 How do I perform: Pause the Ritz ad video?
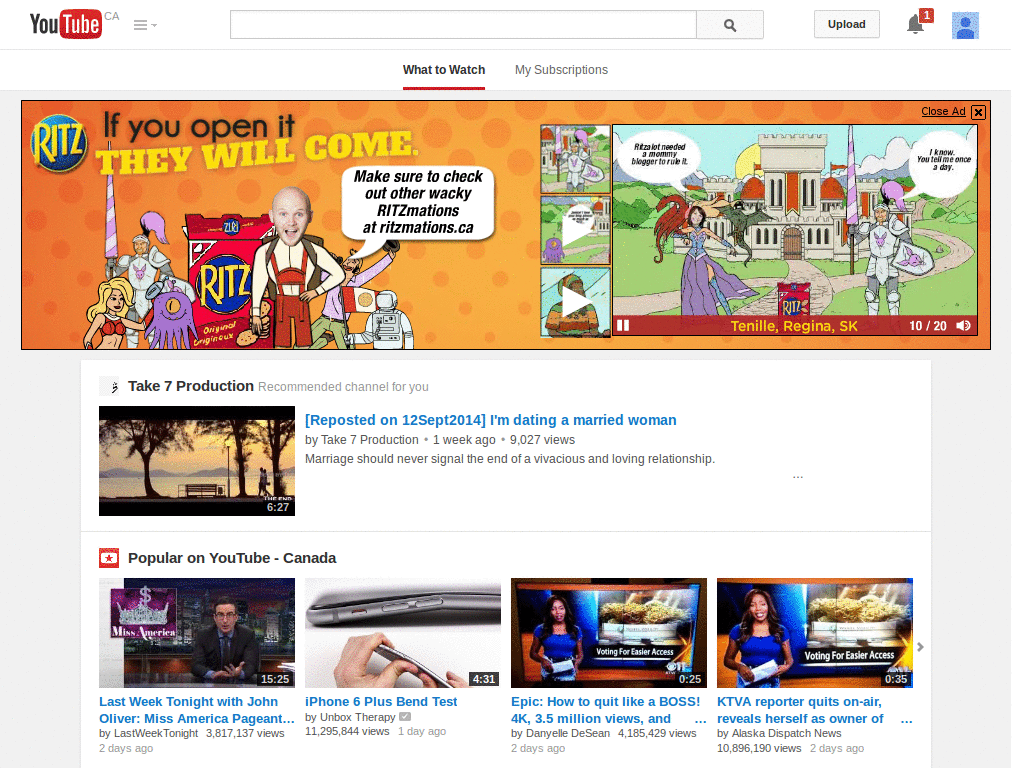coord(623,325)
